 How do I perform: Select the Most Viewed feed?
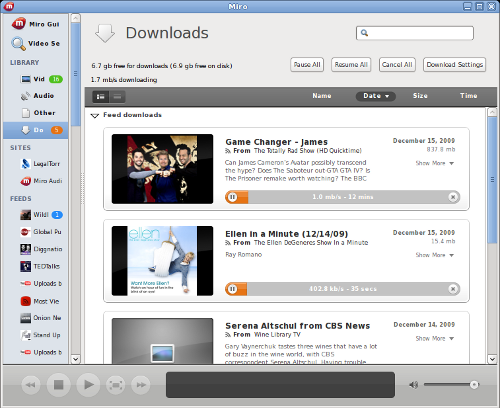tap(36, 301)
